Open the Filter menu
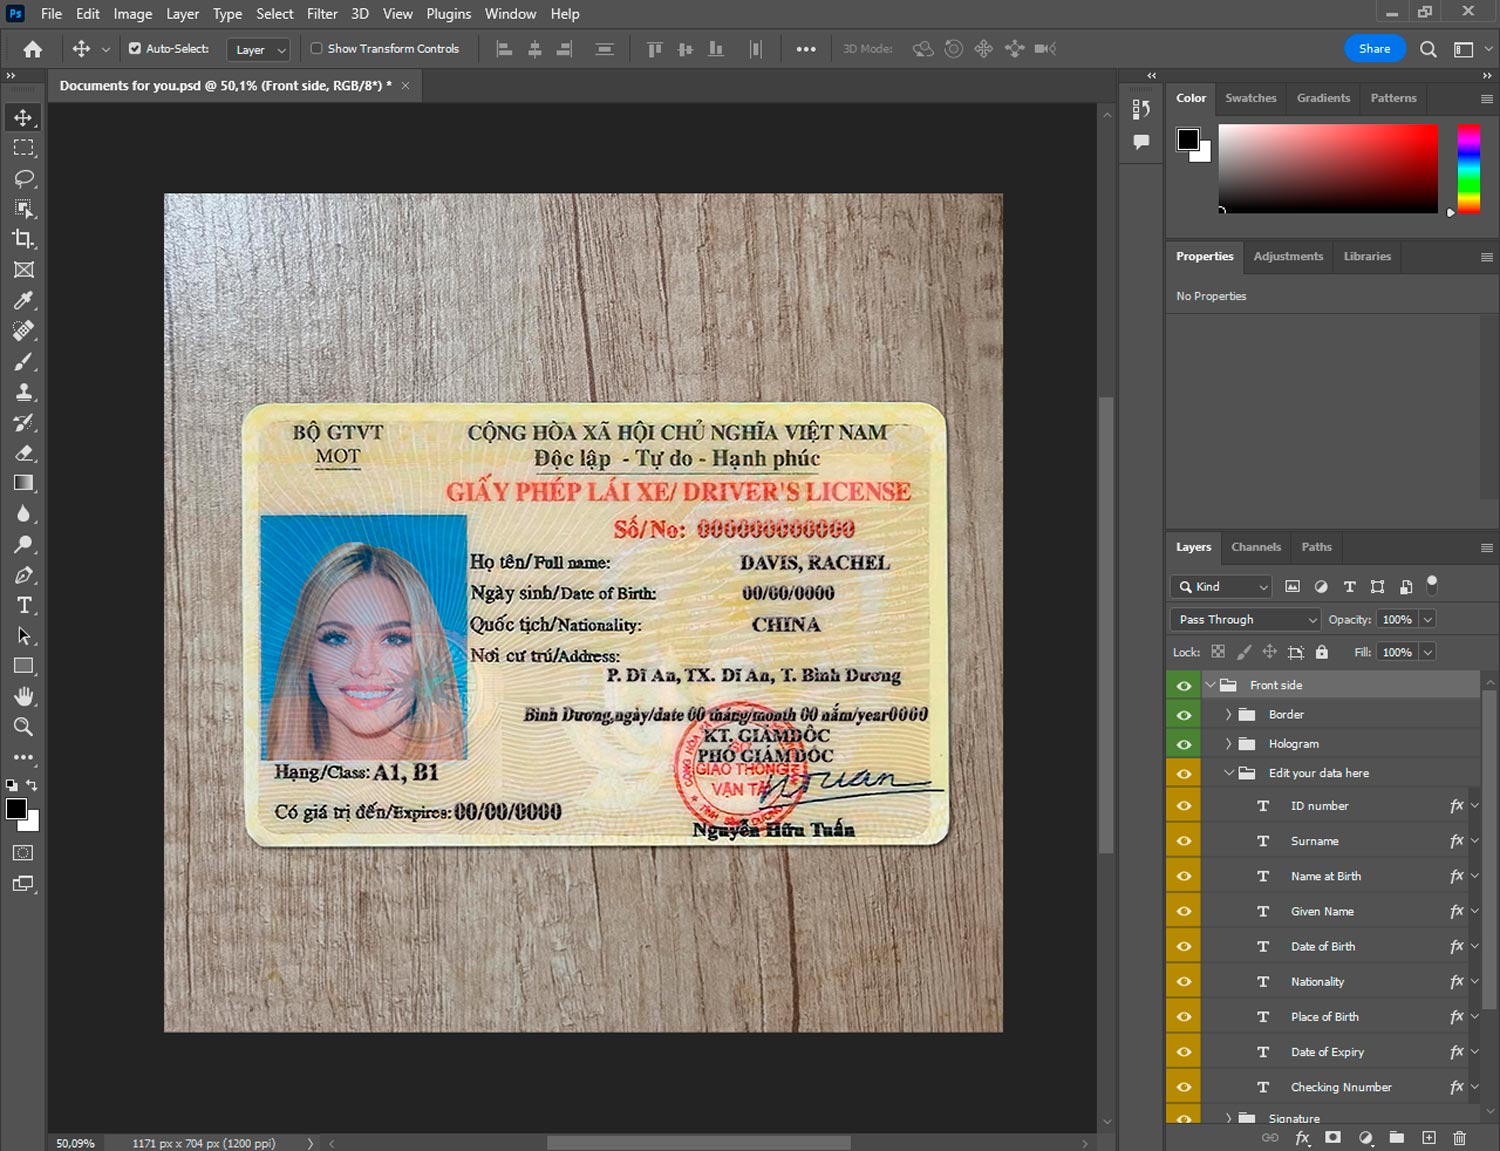 [x=322, y=14]
